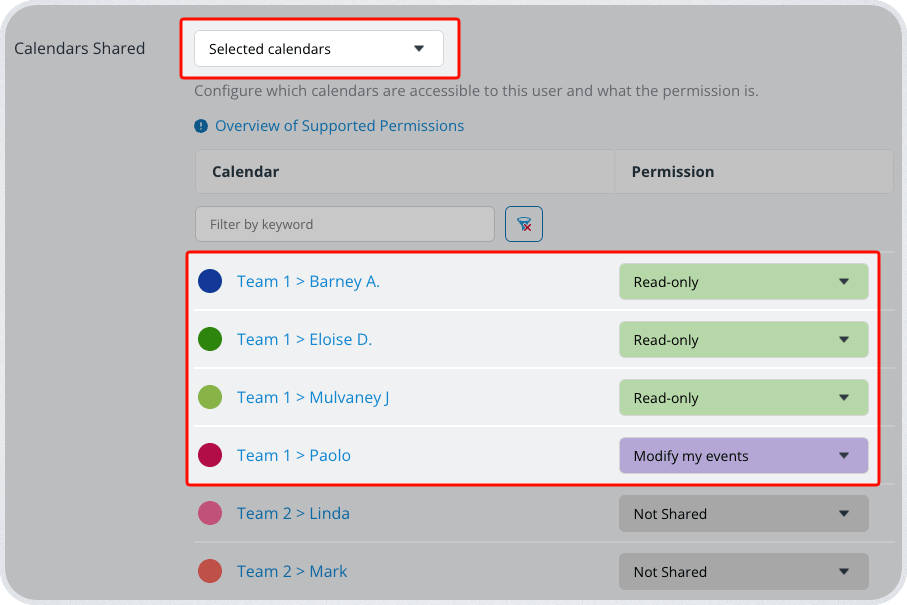Click the info icon beside Overview of Supported Permissions

[x=201, y=126]
